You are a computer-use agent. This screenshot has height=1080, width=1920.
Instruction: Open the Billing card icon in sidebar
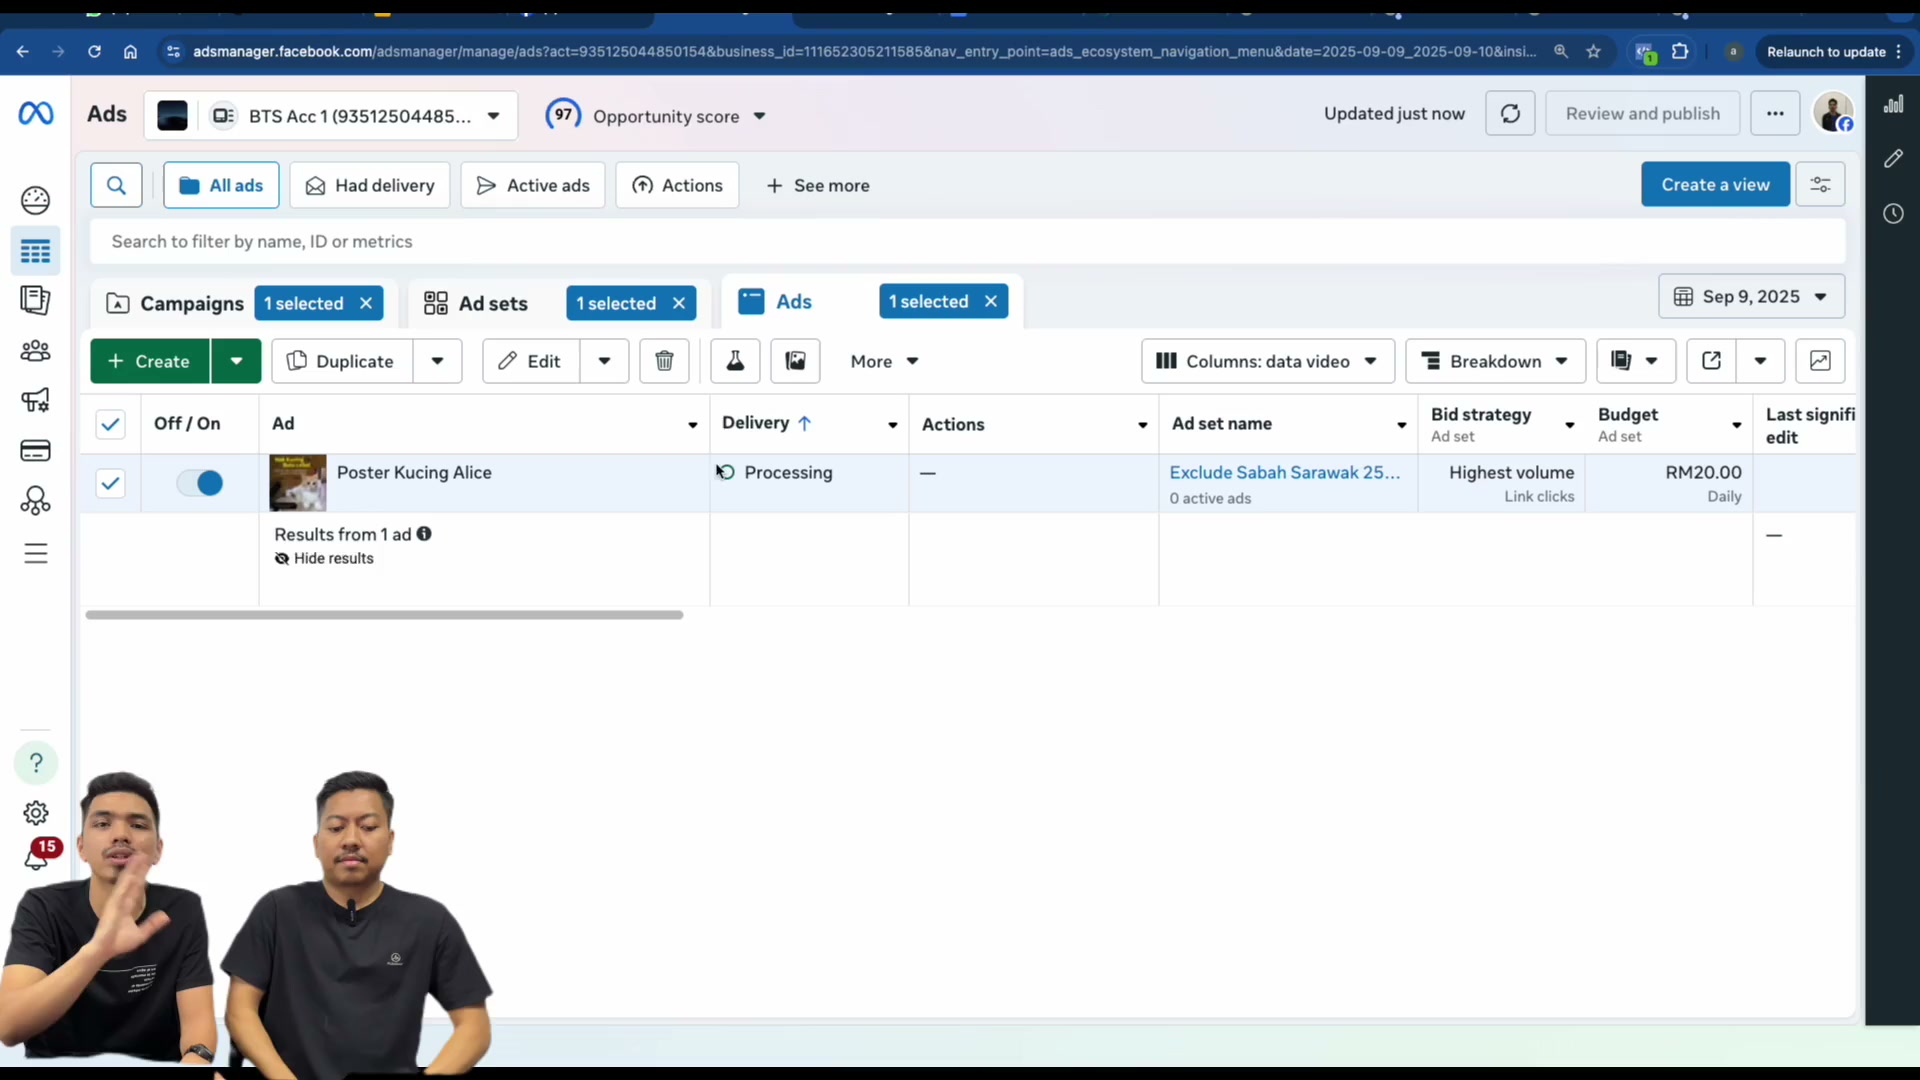point(35,451)
